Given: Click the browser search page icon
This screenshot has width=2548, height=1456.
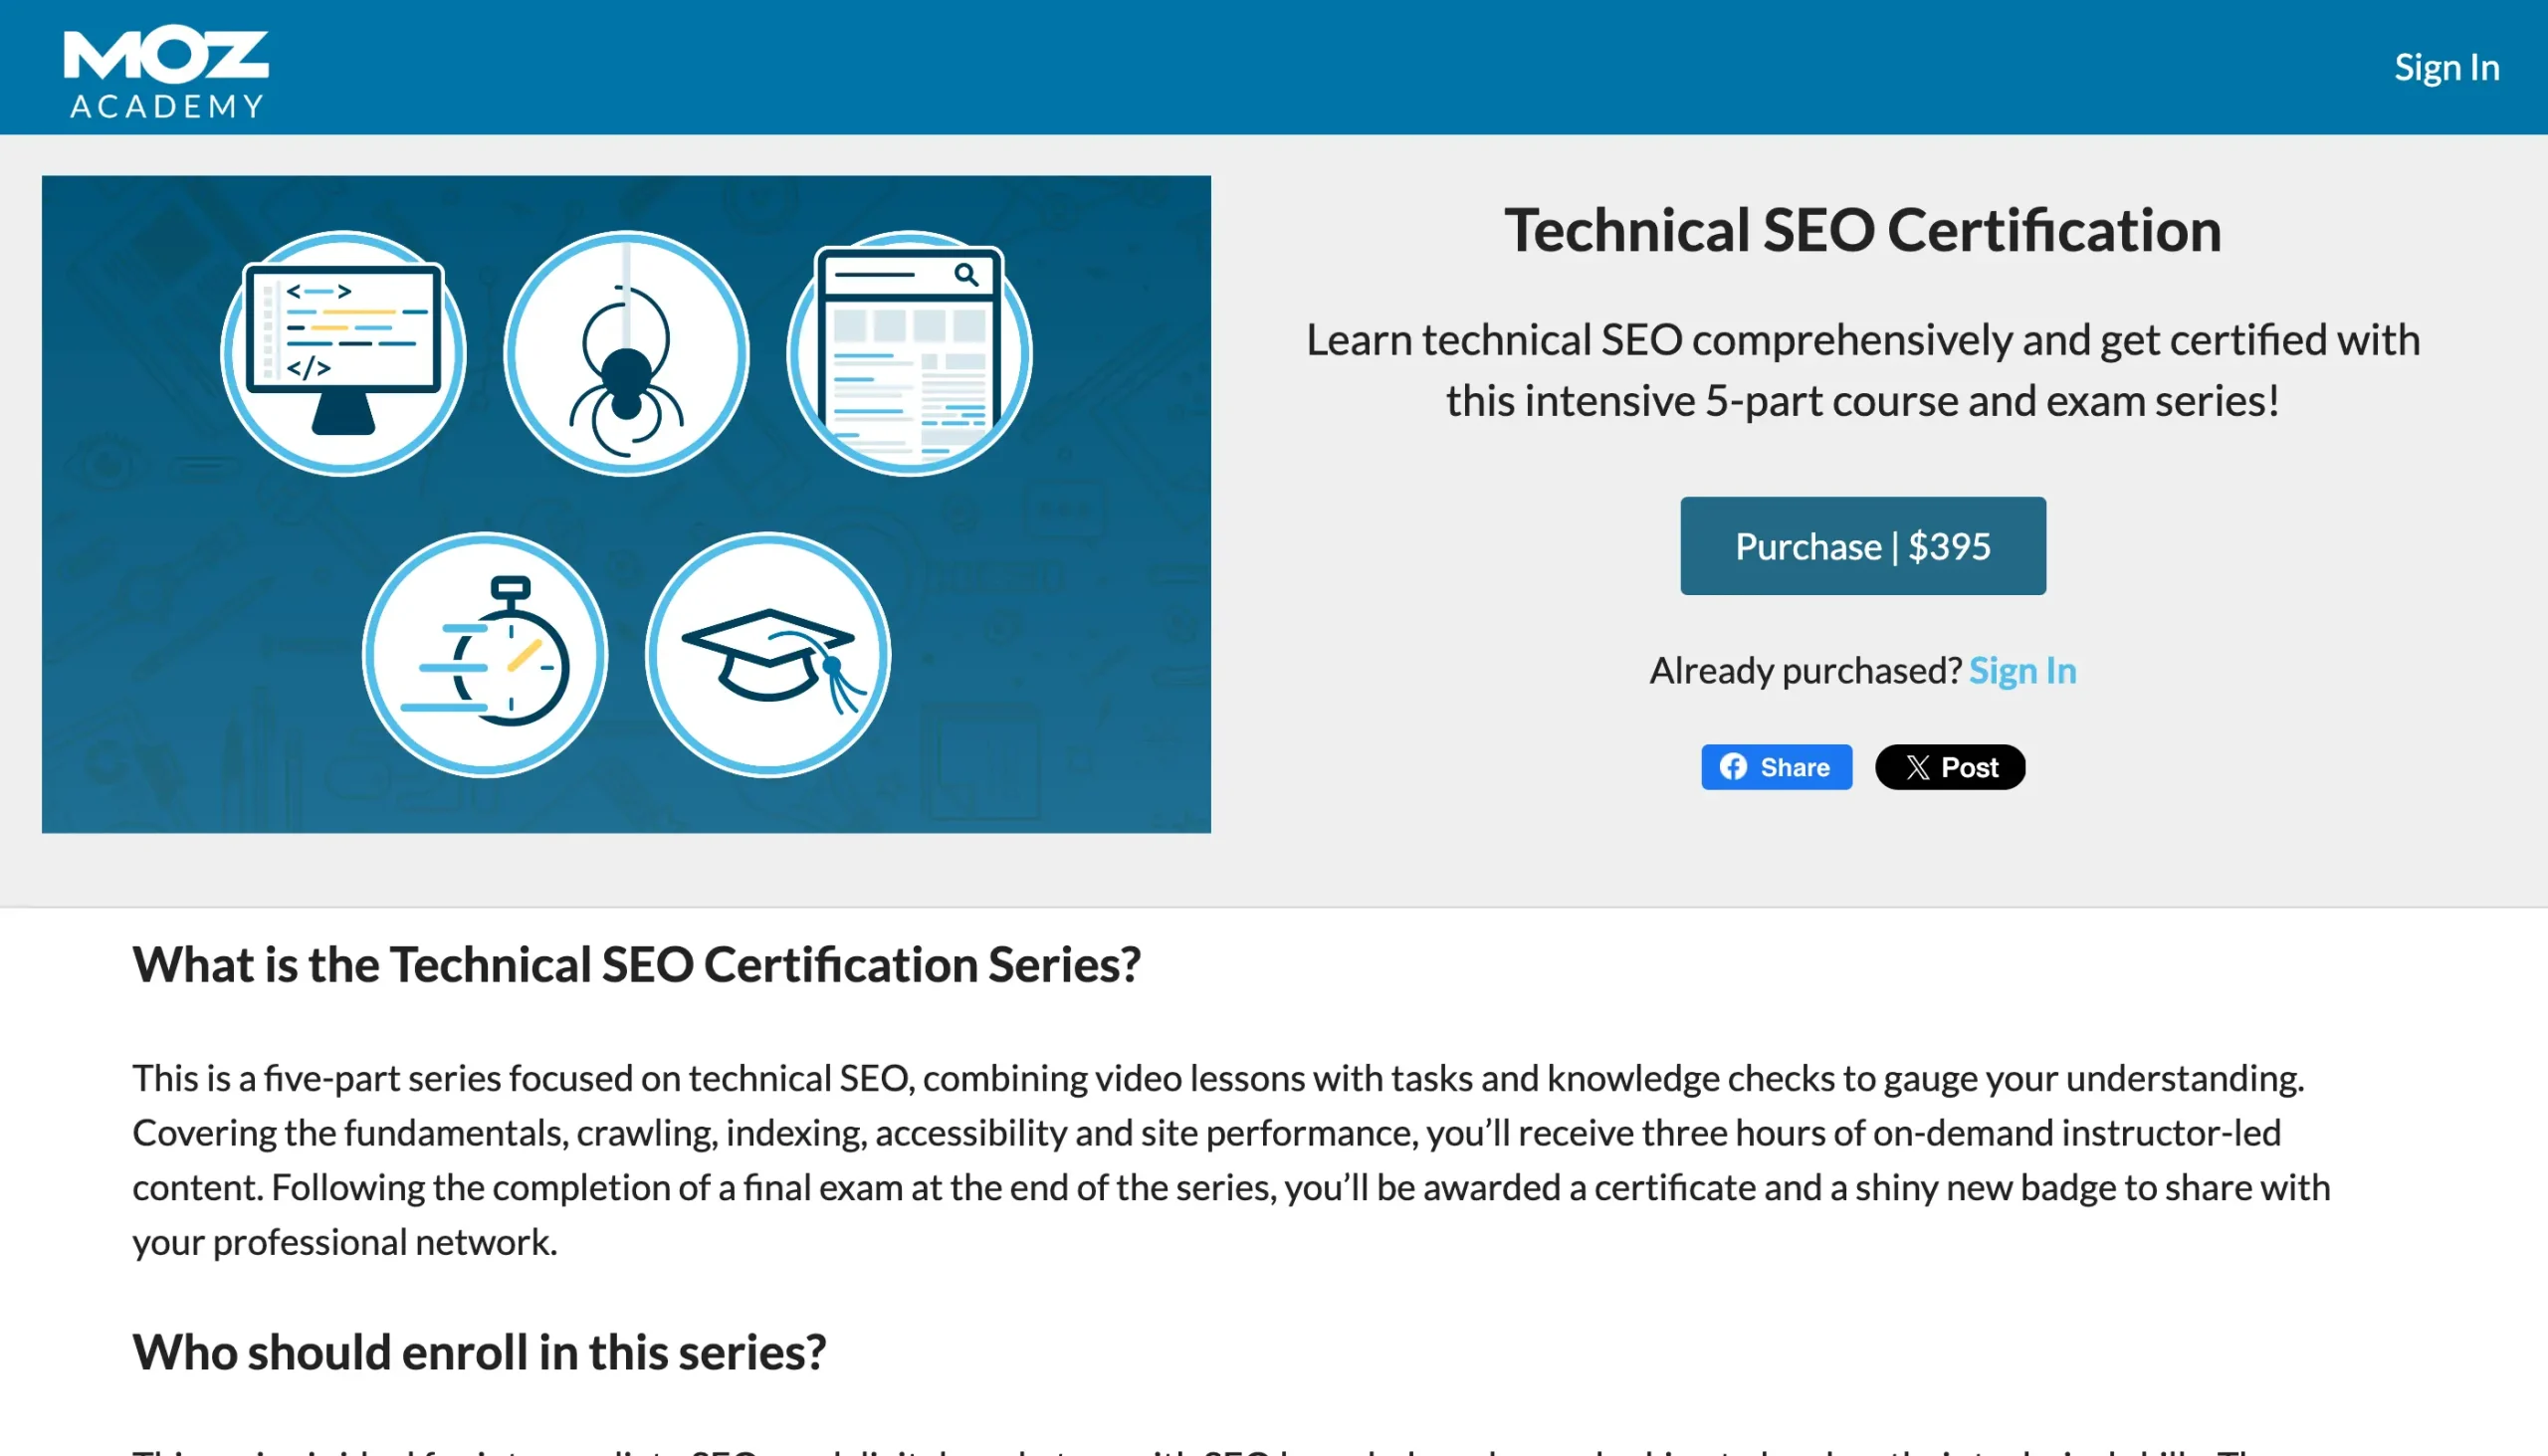Looking at the screenshot, I should (909, 353).
